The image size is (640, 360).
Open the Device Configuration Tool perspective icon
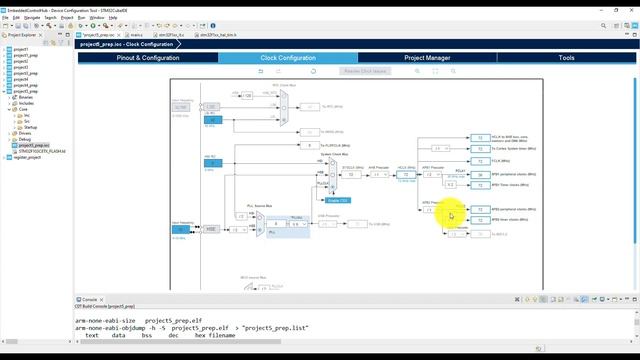click(635, 26)
